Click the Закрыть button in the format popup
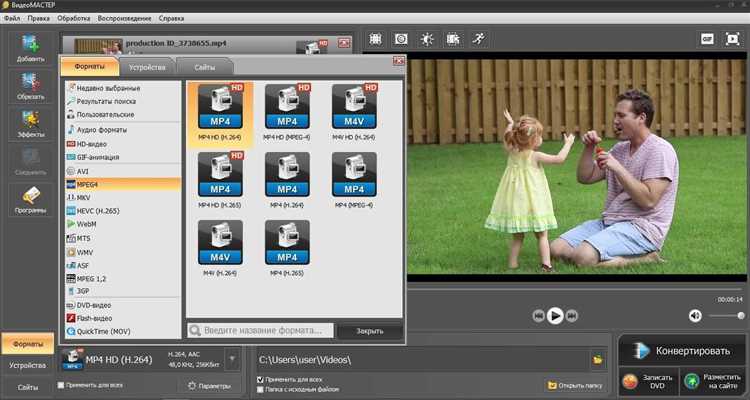750x400 pixels. (369, 330)
